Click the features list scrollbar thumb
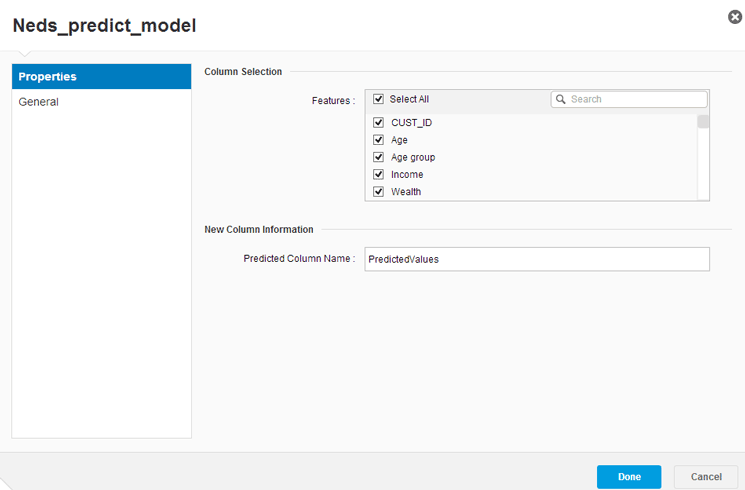The height and width of the screenshot is (490, 745). pos(703,122)
